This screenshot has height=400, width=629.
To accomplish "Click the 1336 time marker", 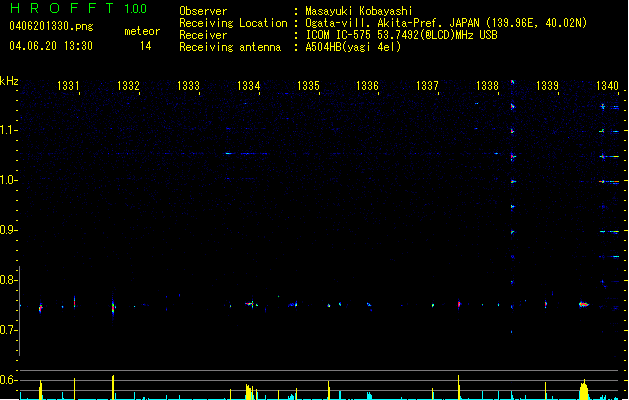I will tap(367, 86).
